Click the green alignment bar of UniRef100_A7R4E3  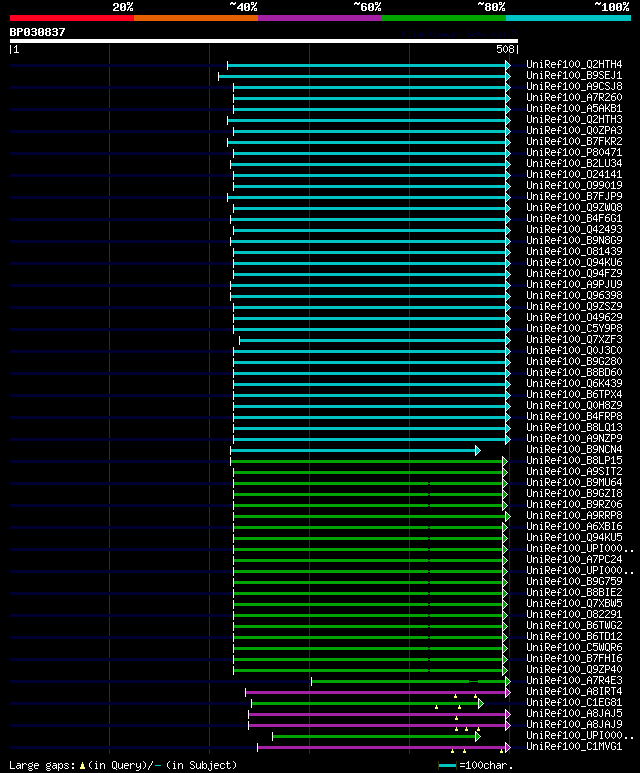point(408,681)
